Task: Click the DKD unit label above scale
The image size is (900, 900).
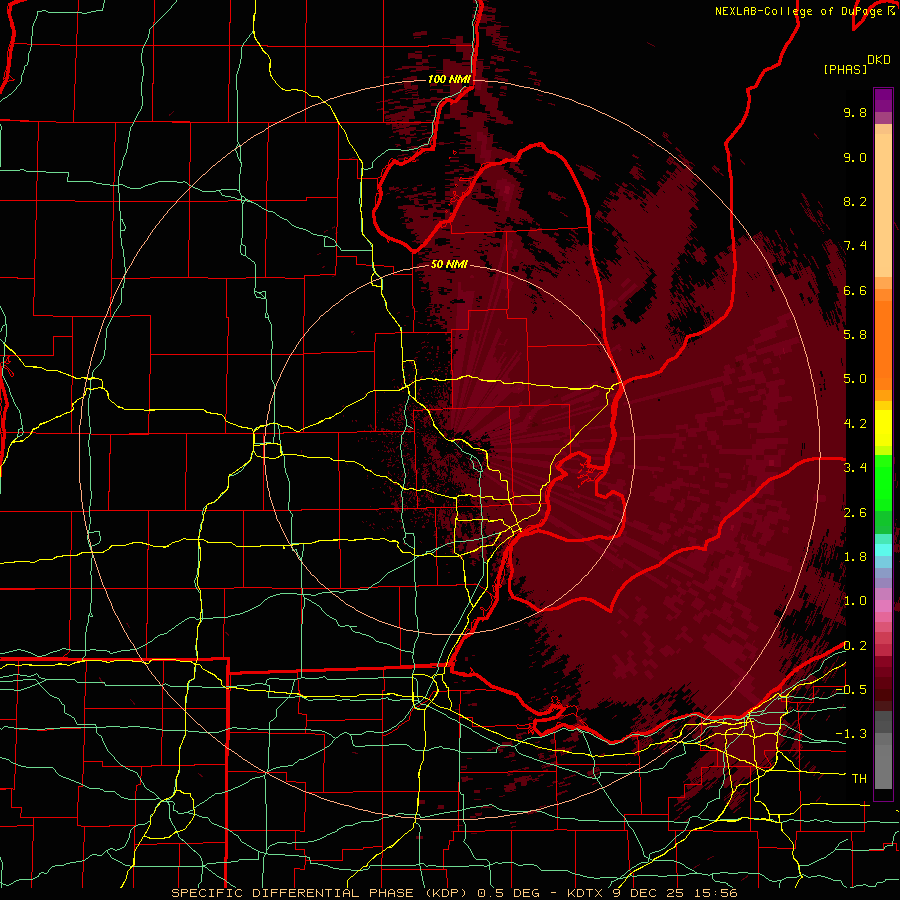Action: click(x=879, y=60)
